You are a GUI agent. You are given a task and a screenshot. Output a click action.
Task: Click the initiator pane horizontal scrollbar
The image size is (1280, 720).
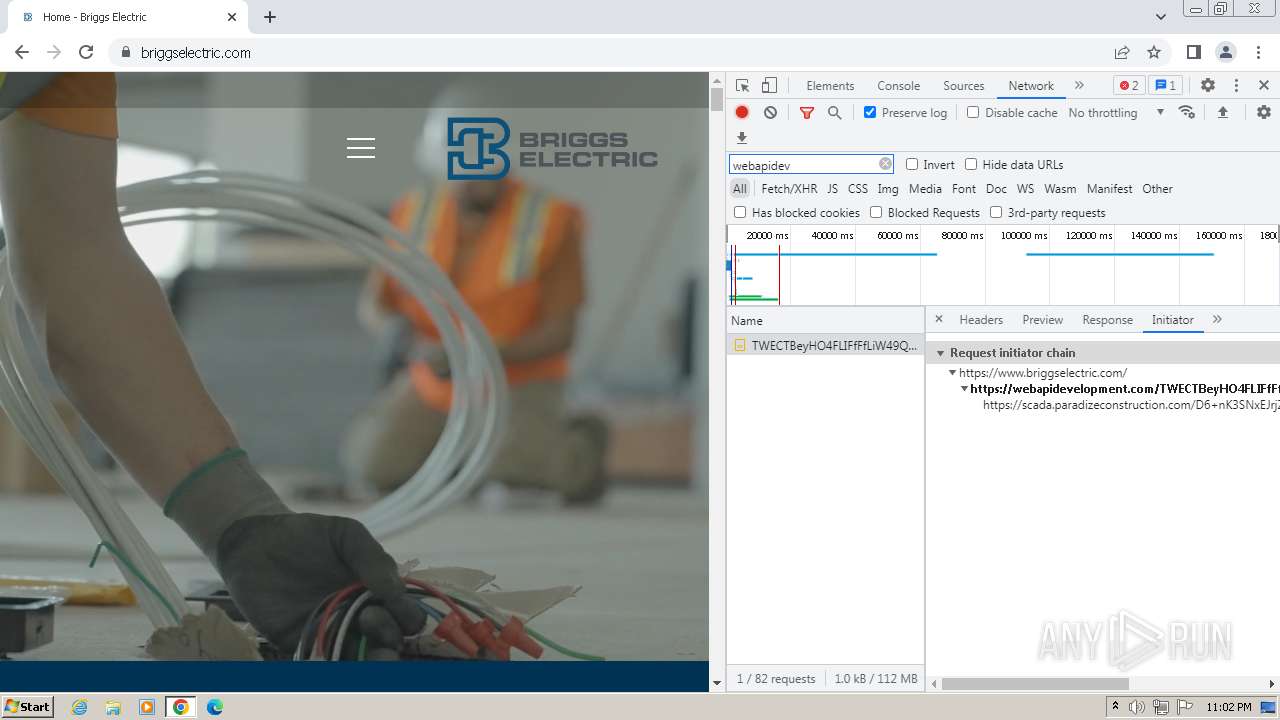pyautogui.click(x=1035, y=684)
